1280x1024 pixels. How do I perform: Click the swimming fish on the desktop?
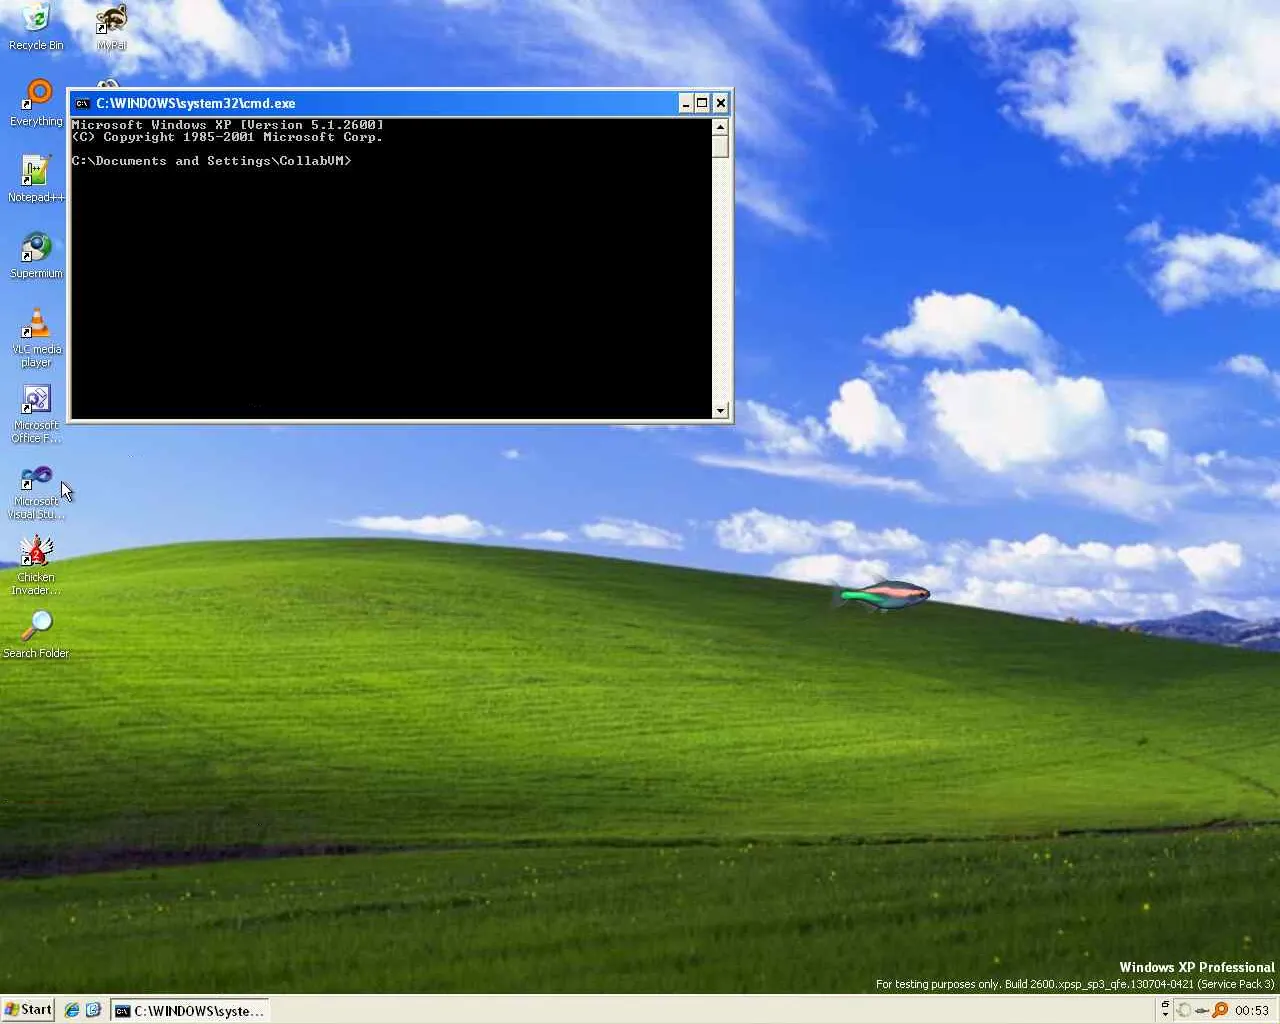click(x=881, y=596)
